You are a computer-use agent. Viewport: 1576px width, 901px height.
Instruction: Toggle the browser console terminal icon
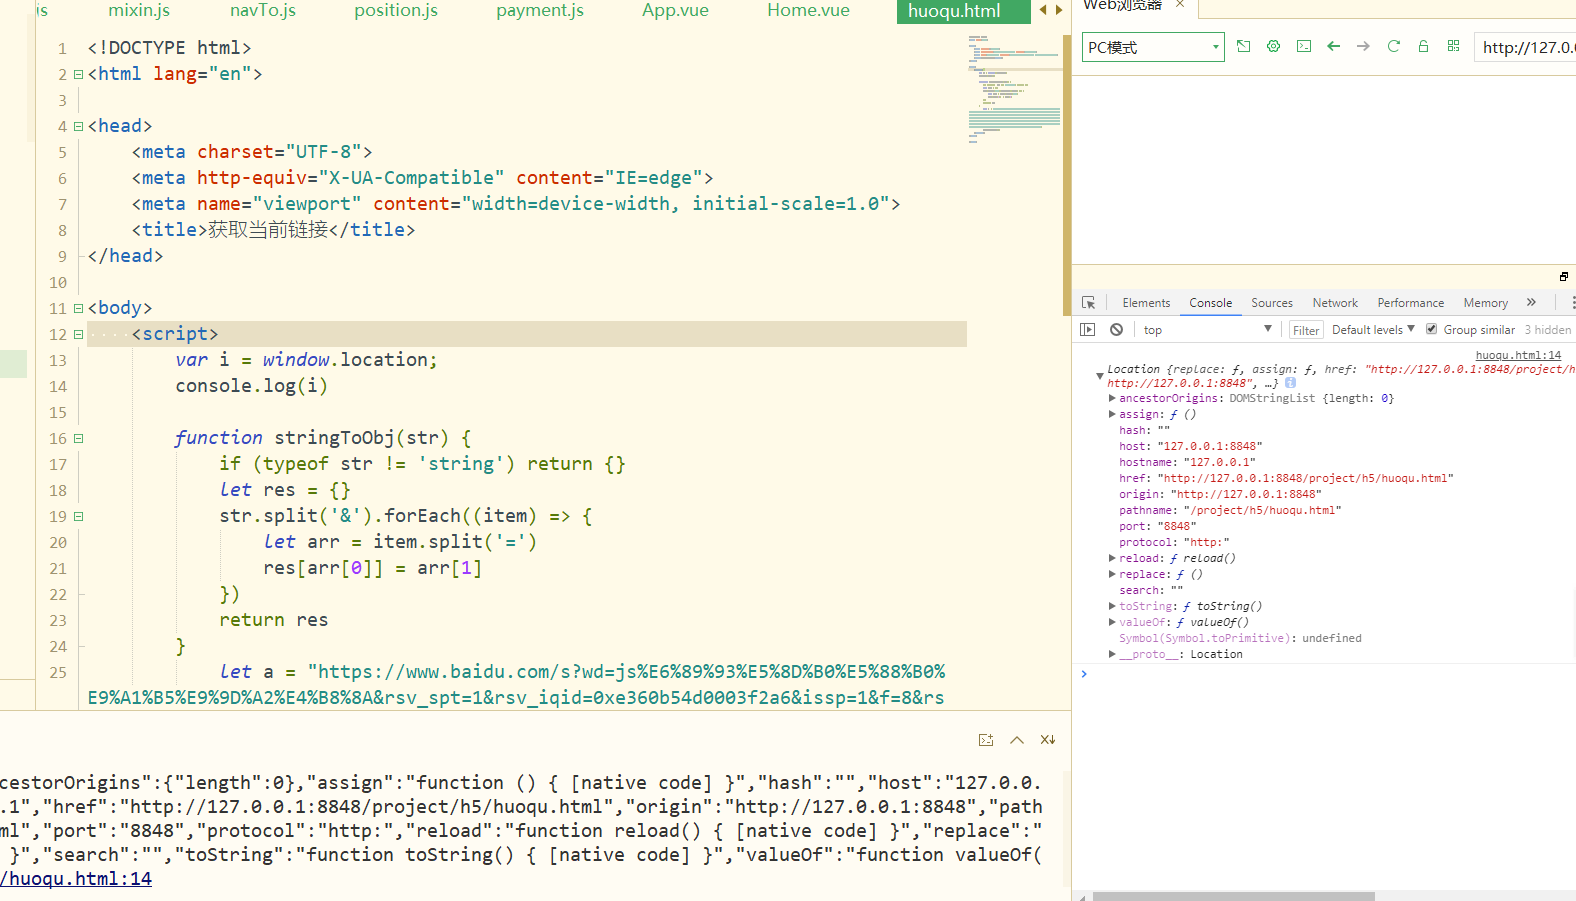pos(1304,46)
